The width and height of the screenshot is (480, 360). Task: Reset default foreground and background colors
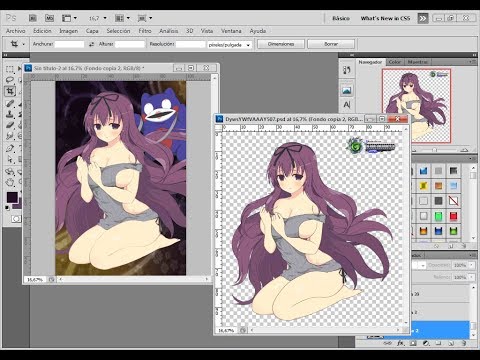7,208
